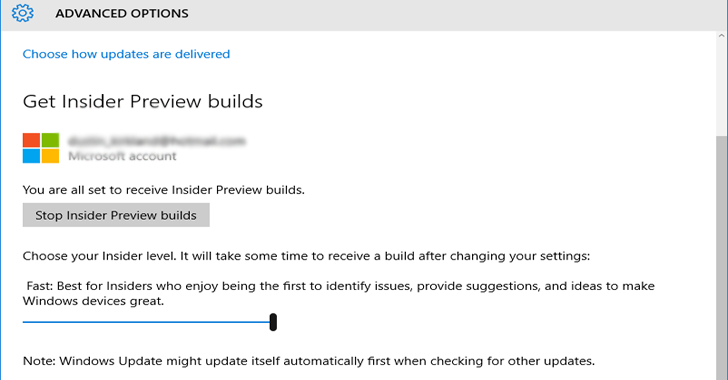
Task: Click the Windows Update note text
Action: click(x=309, y=361)
